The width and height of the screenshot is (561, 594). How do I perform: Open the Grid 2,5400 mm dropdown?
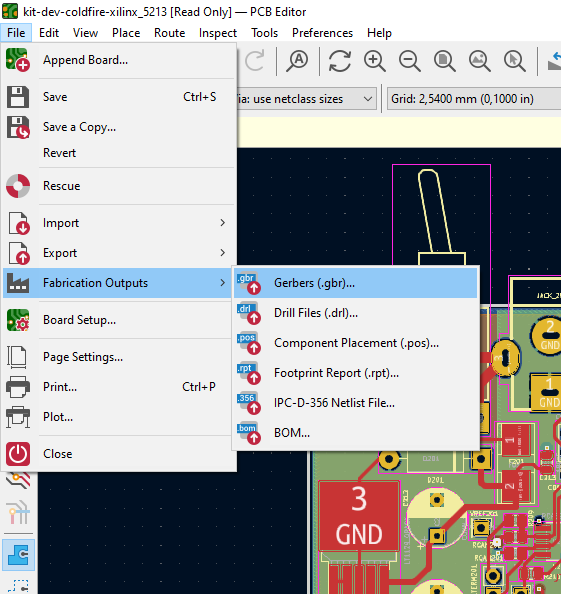[x=474, y=99]
